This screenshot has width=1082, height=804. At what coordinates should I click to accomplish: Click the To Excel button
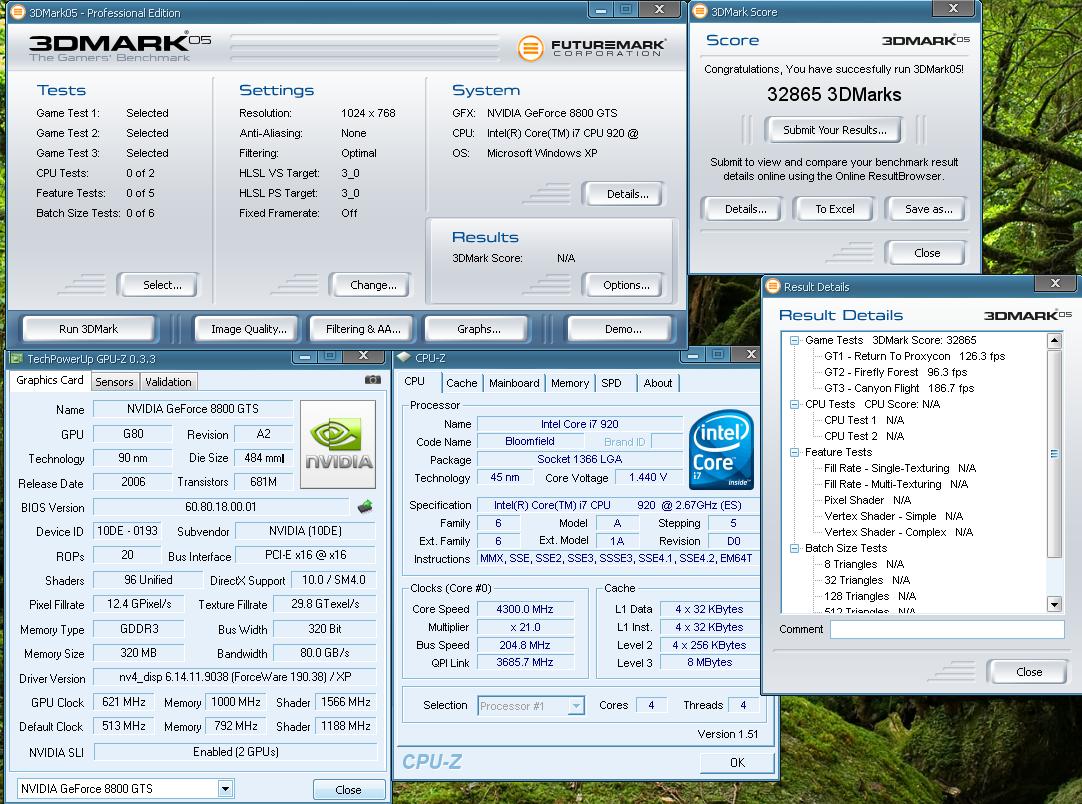click(x=834, y=209)
